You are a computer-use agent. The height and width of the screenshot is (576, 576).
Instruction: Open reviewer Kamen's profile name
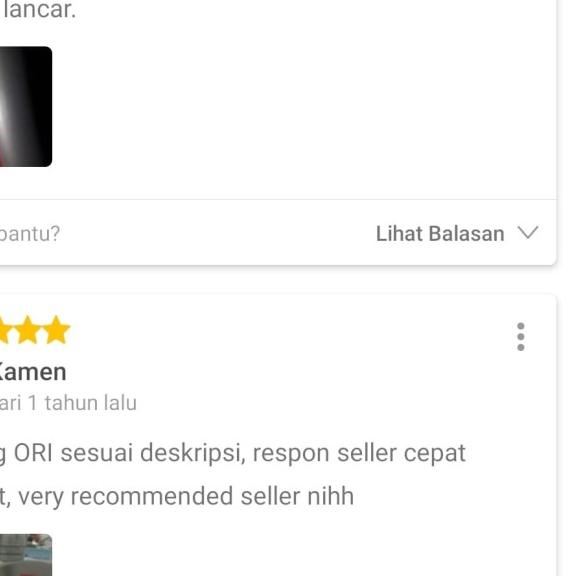(33, 372)
